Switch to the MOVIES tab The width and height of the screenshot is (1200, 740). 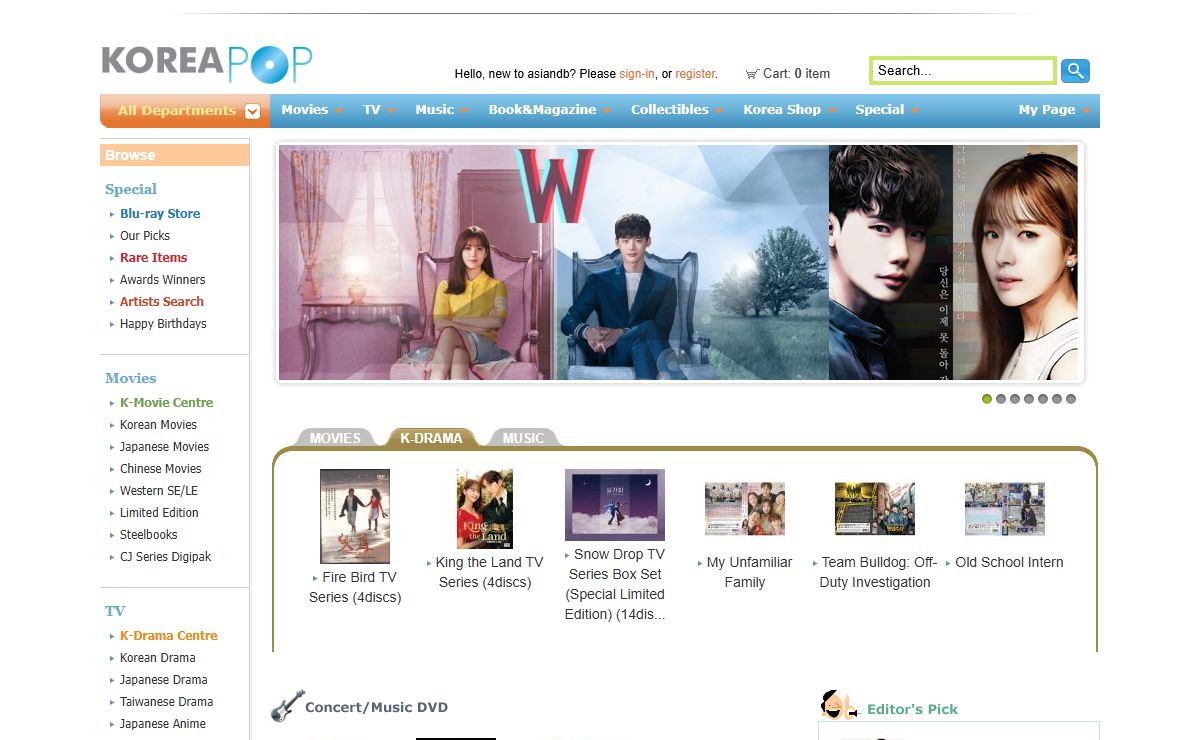point(335,438)
